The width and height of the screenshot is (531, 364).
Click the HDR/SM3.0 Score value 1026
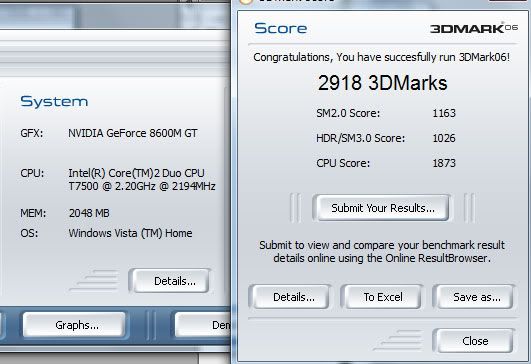coord(444,138)
